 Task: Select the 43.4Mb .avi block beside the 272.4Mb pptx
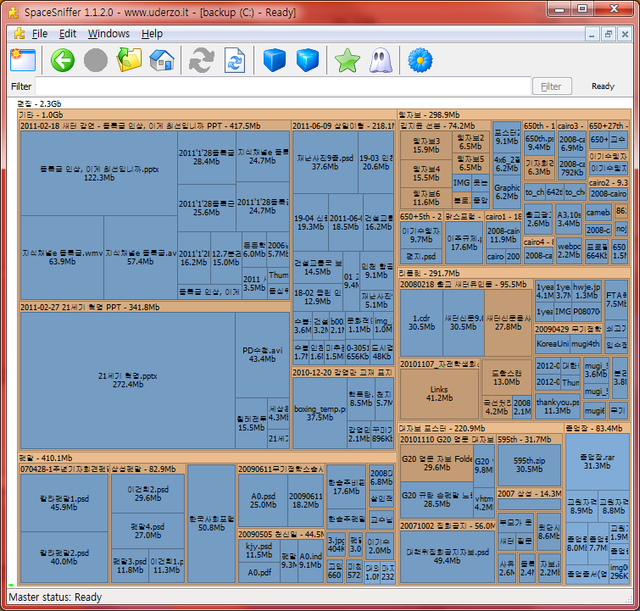pos(262,355)
